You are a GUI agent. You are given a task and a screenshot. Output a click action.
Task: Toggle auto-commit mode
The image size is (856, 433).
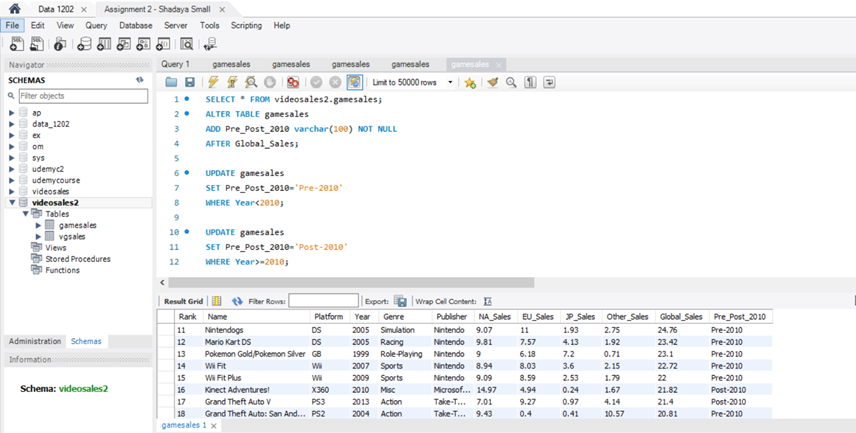coord(354,82)
